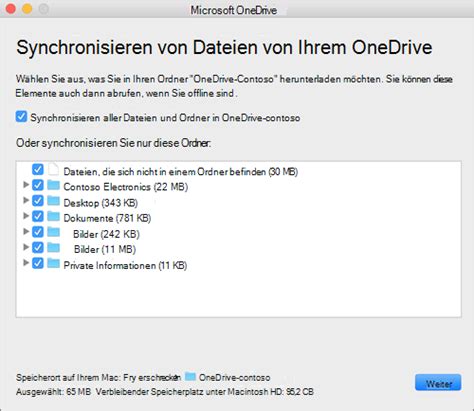Click the Desktop folder icon
Viewport: 474px width, 411px height.
[53, 201]
